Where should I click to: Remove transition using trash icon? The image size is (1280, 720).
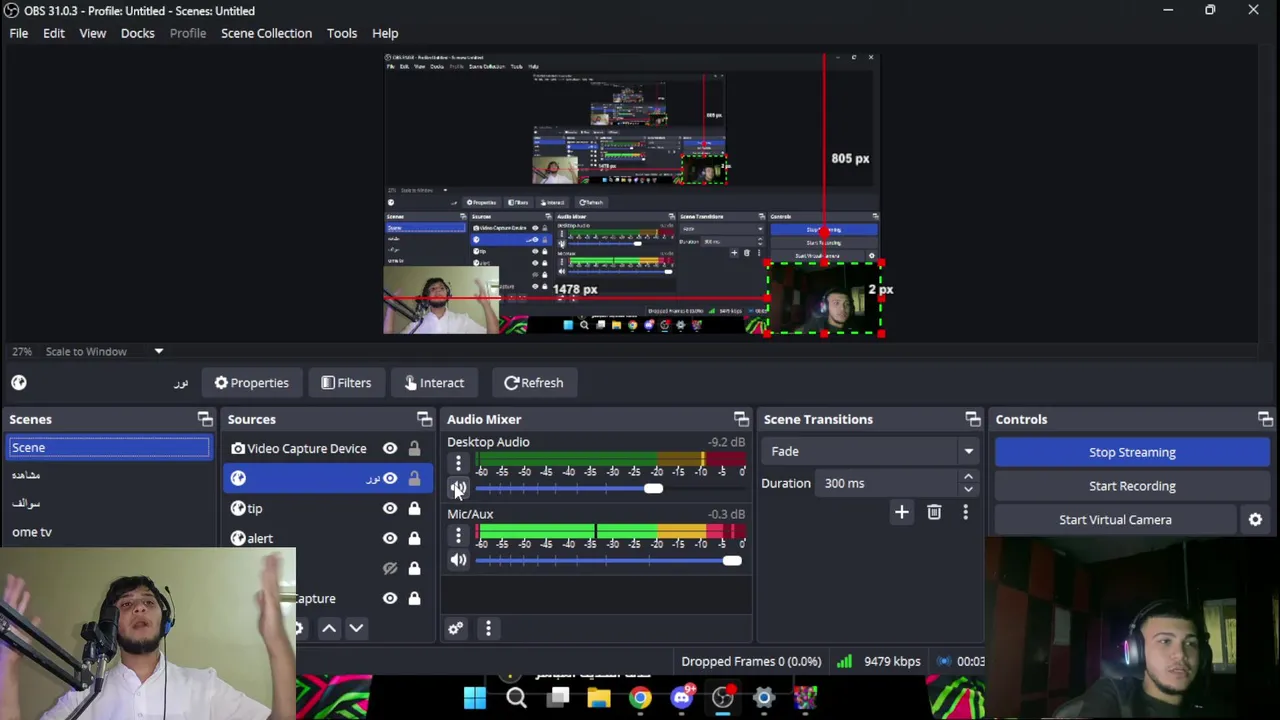(934, 512)
